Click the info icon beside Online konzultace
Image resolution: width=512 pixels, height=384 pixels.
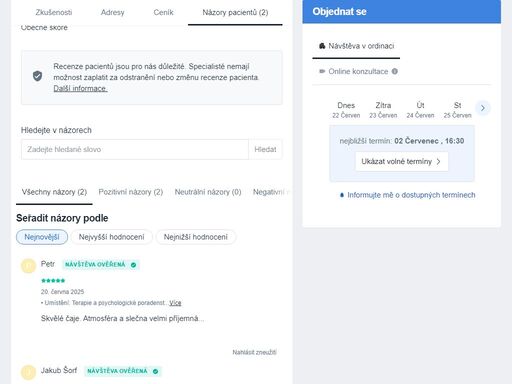click(x=395, y=71)
